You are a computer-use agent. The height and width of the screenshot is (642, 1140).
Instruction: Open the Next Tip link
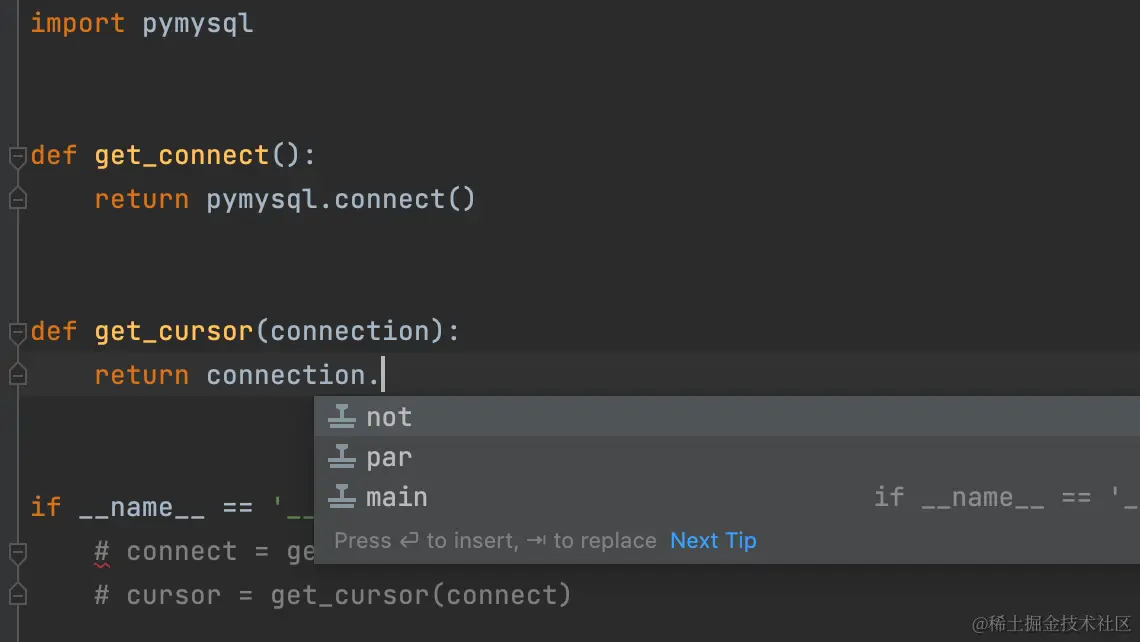713,541
